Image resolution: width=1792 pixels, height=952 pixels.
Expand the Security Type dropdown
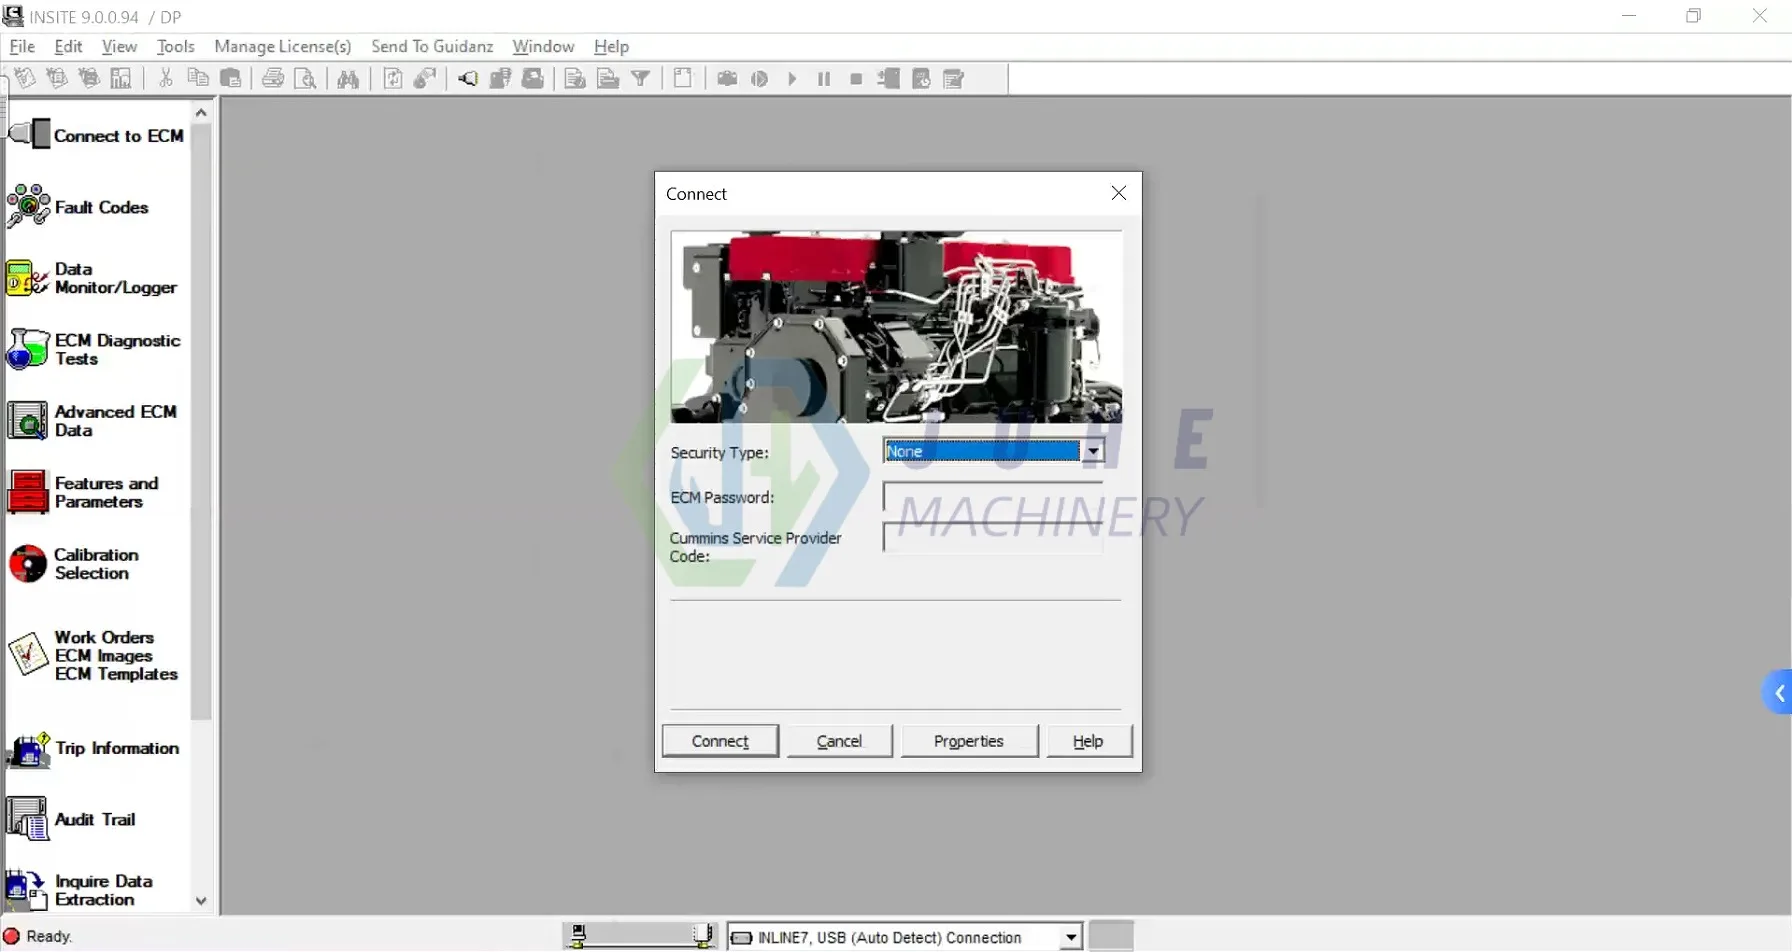point(1093,451)
